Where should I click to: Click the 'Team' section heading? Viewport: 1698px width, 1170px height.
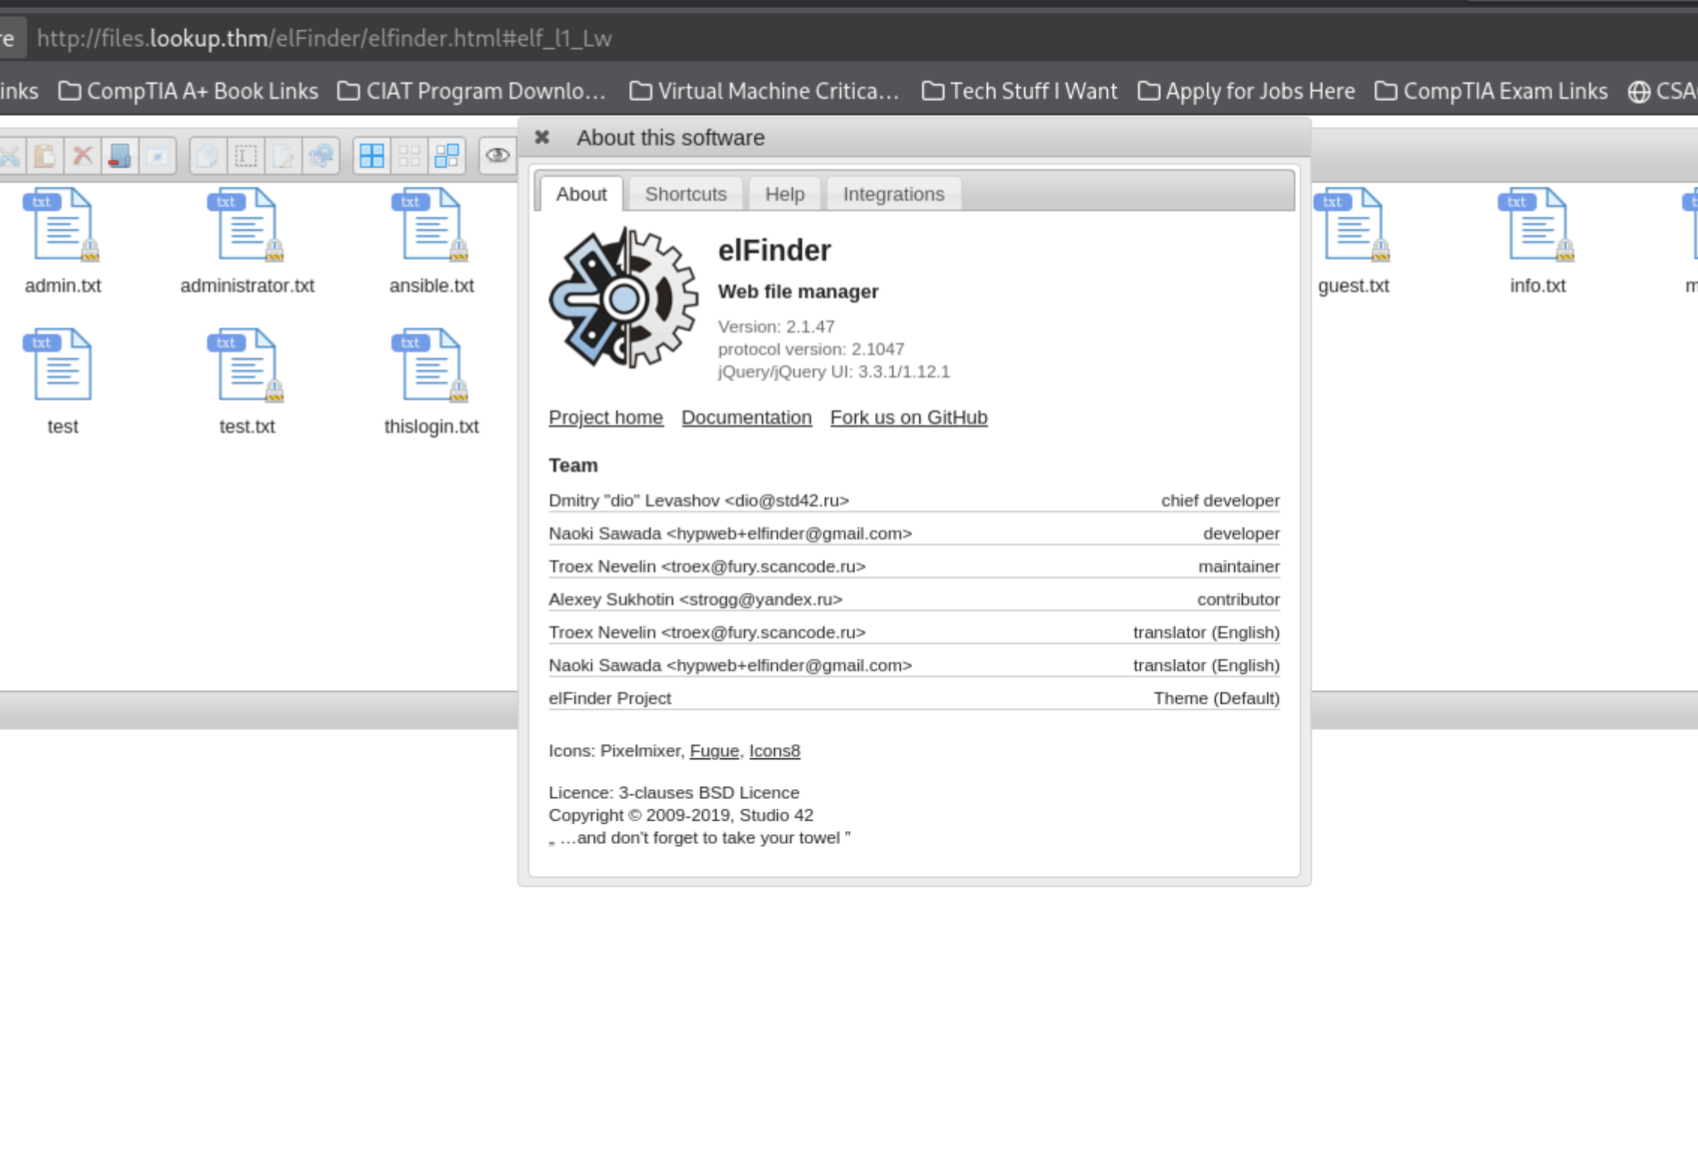[x=573, y=465]
